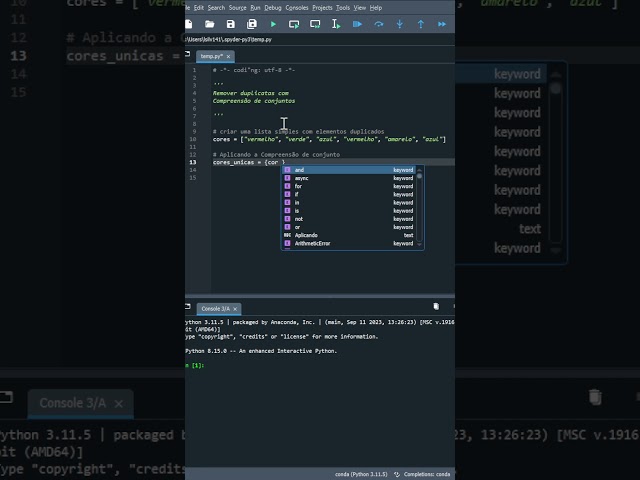Viewport: 640px width, 480px height.
Task: Choose 'is' keyword from autocomplete list
Action: pos(349,211)
